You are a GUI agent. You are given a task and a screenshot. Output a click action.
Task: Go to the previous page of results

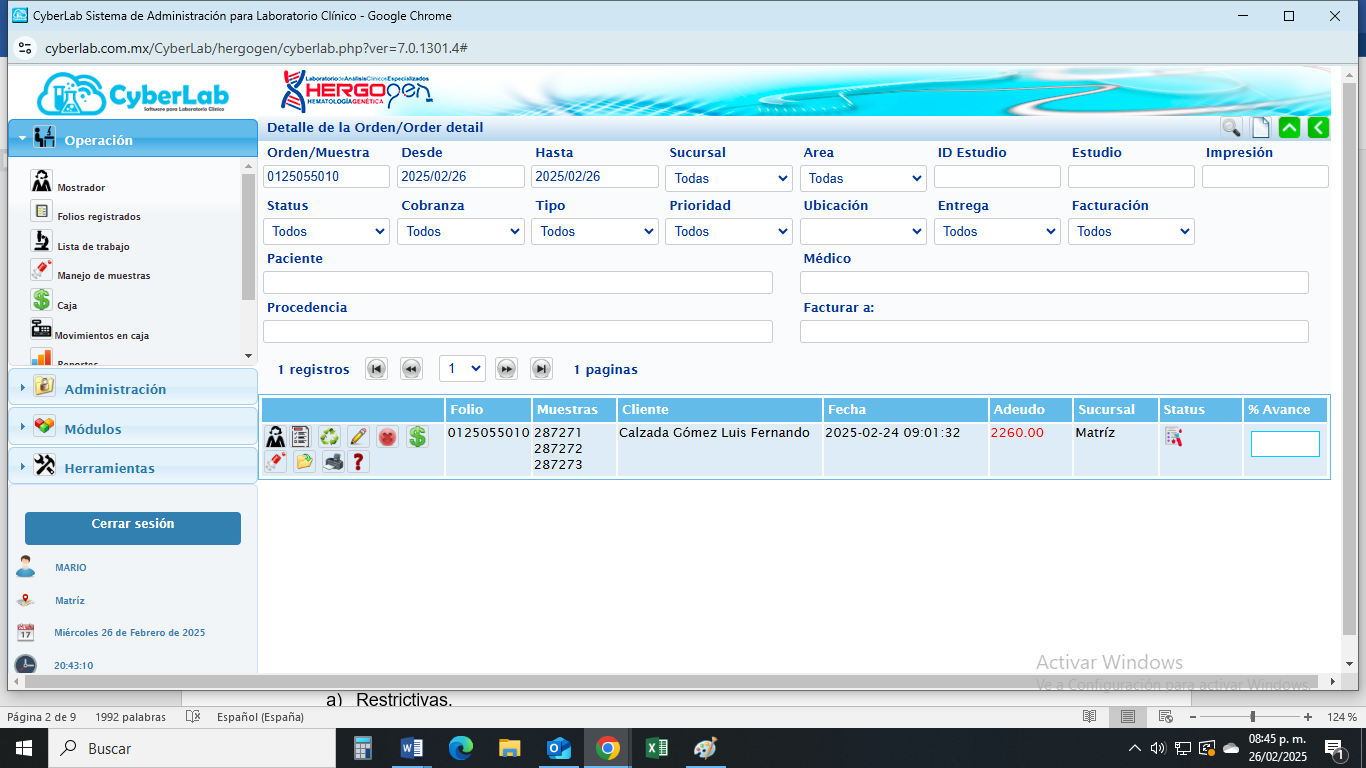click(x=411, y=369)
